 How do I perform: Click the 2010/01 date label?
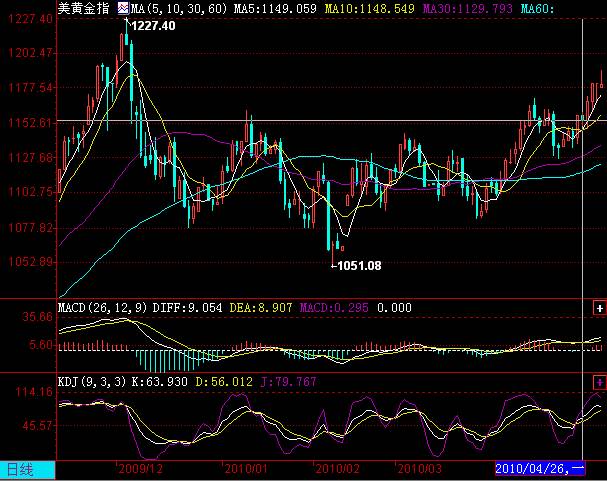pyautogui.click(x=246, y=469)
